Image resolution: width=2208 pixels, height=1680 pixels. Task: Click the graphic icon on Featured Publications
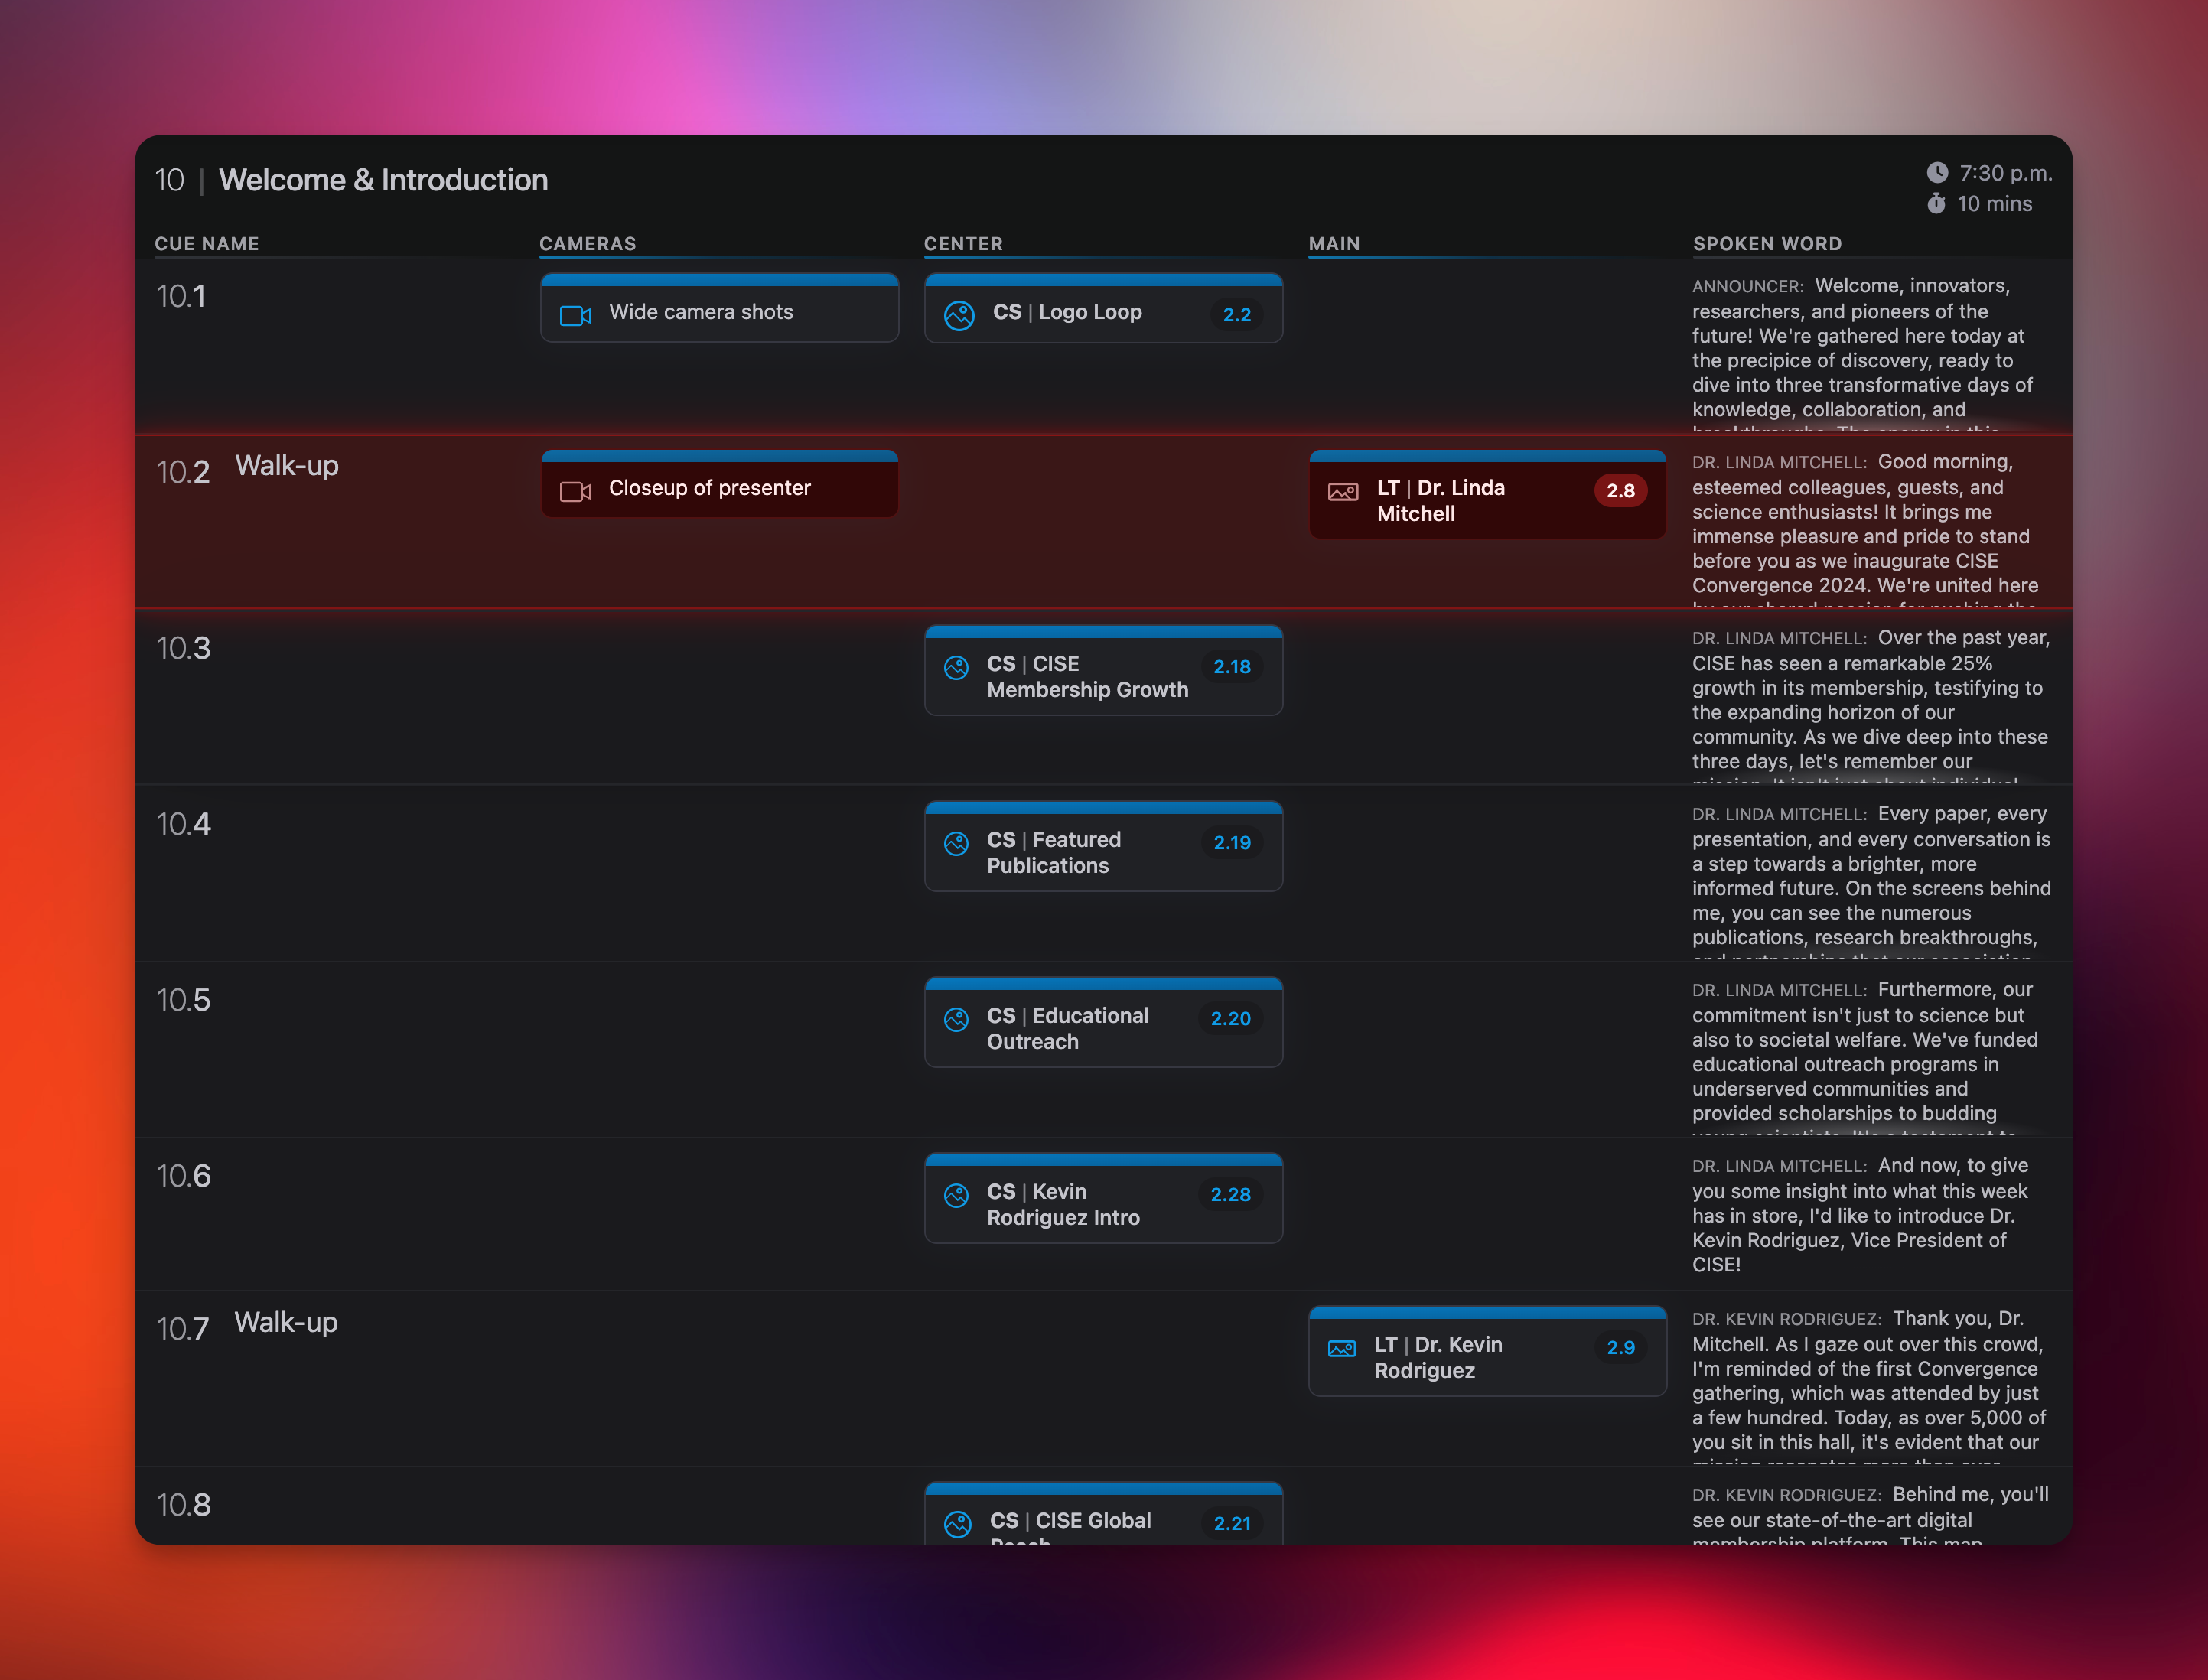[956, 843]
